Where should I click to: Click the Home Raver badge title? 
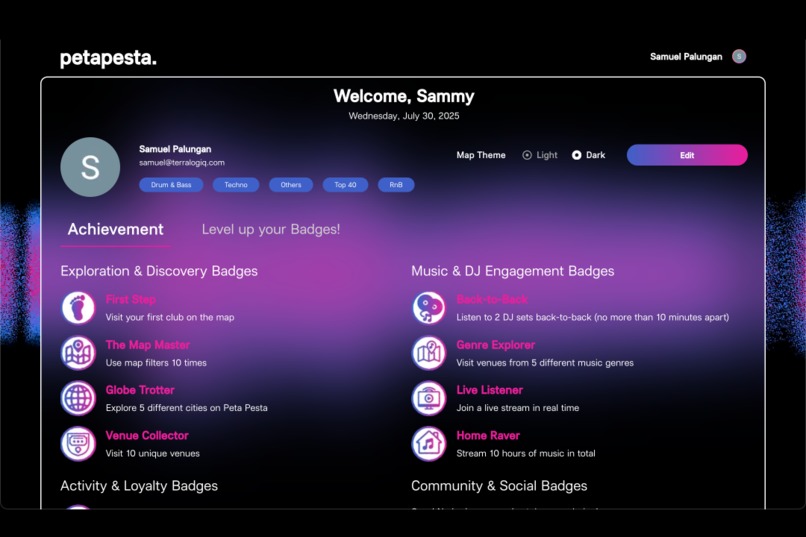pos(488,435)
